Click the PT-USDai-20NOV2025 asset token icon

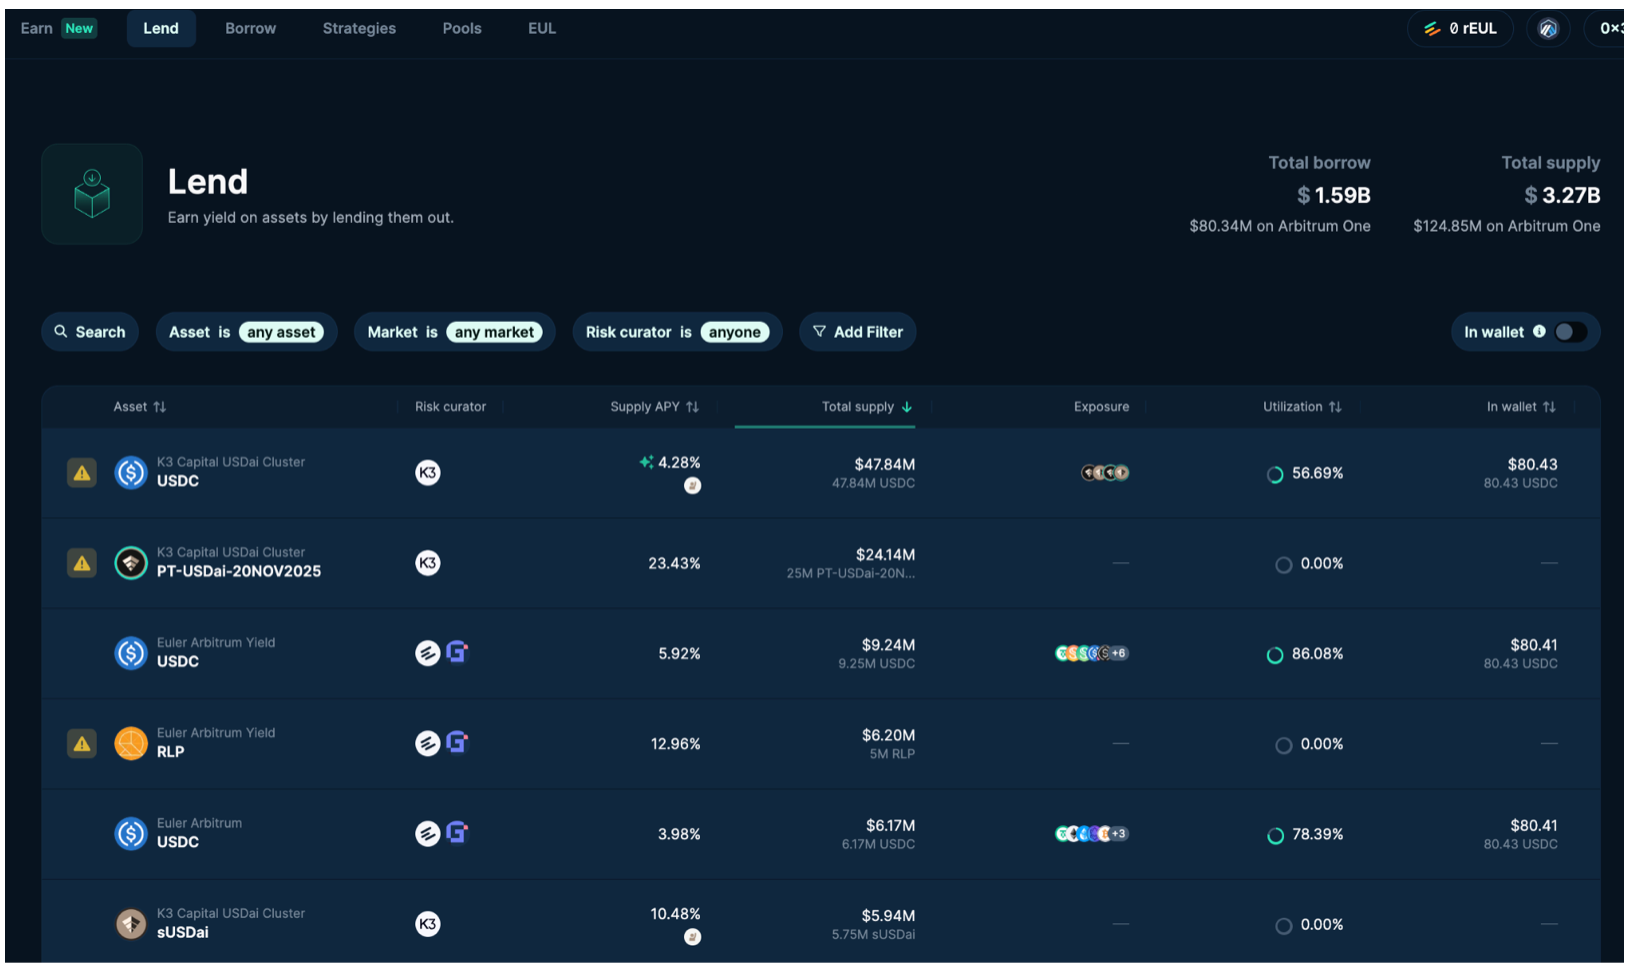(131, 563)
